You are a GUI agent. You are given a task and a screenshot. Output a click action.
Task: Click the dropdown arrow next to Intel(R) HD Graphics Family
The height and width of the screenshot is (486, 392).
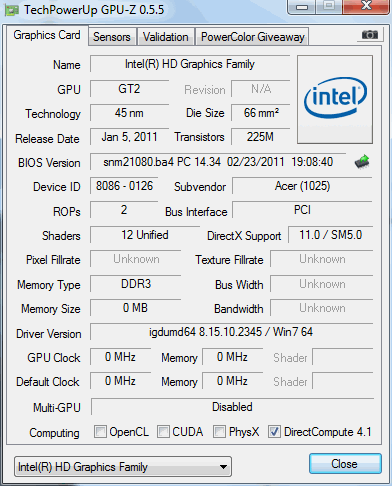pos(224,467)
